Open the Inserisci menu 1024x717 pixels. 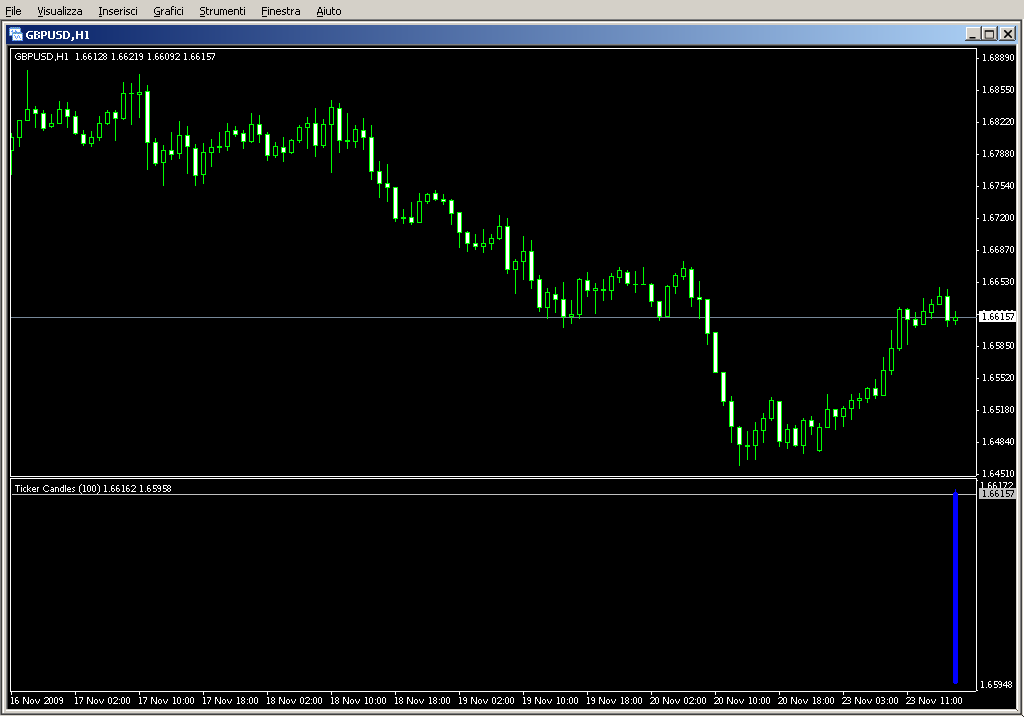point(118,11)
